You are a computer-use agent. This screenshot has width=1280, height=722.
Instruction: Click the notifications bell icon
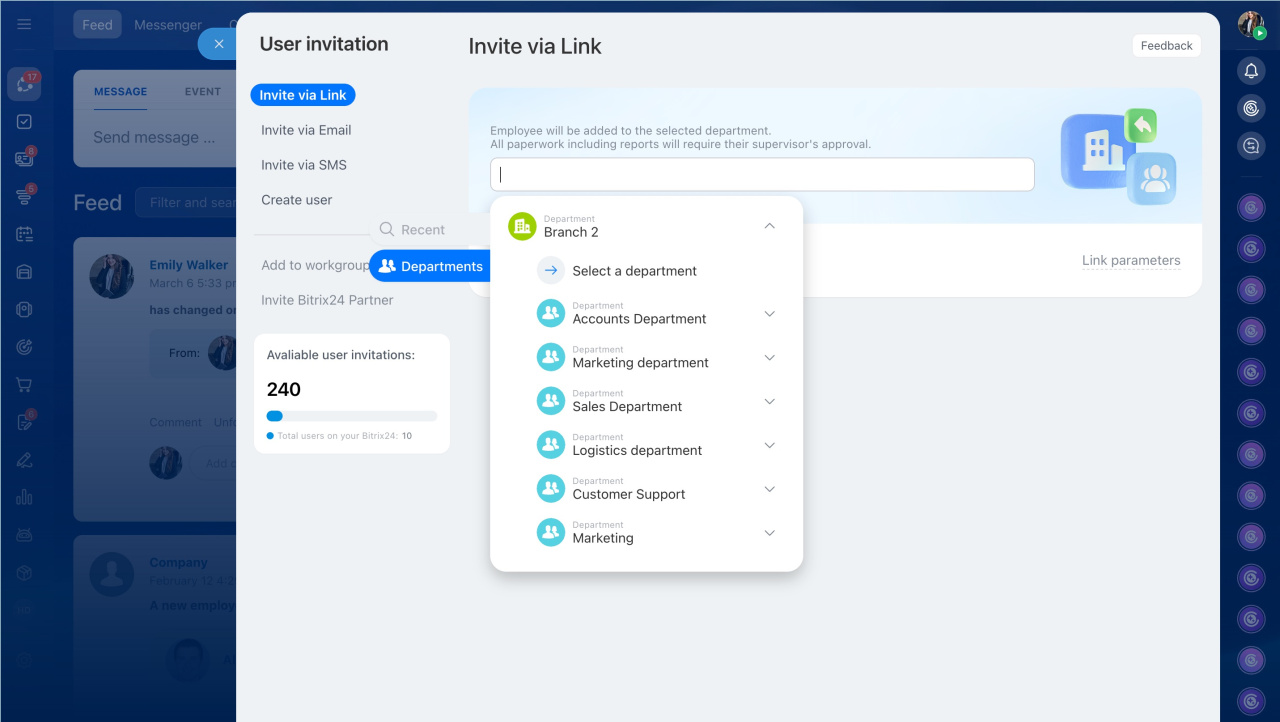pyautogui.click(x=1250, y=70)
